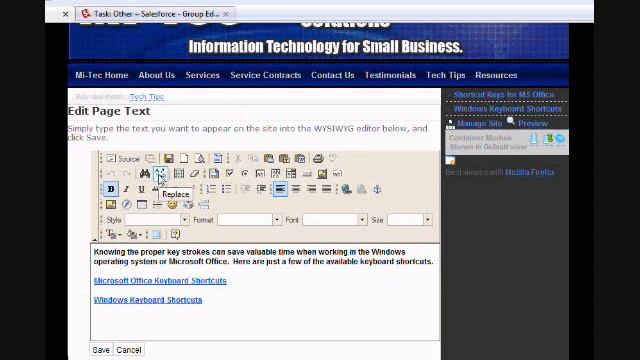The image size is (640, 360).
Task: Open the About Us menu item
Action: 157,75
